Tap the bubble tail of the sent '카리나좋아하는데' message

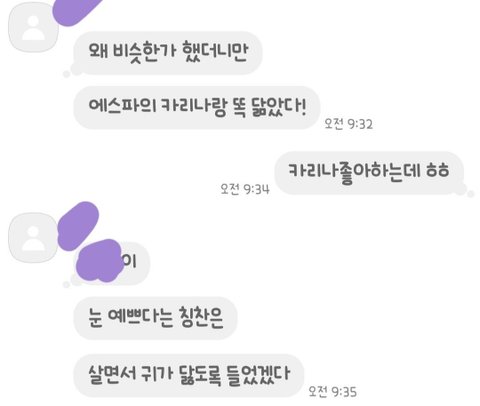click(468, 192)
